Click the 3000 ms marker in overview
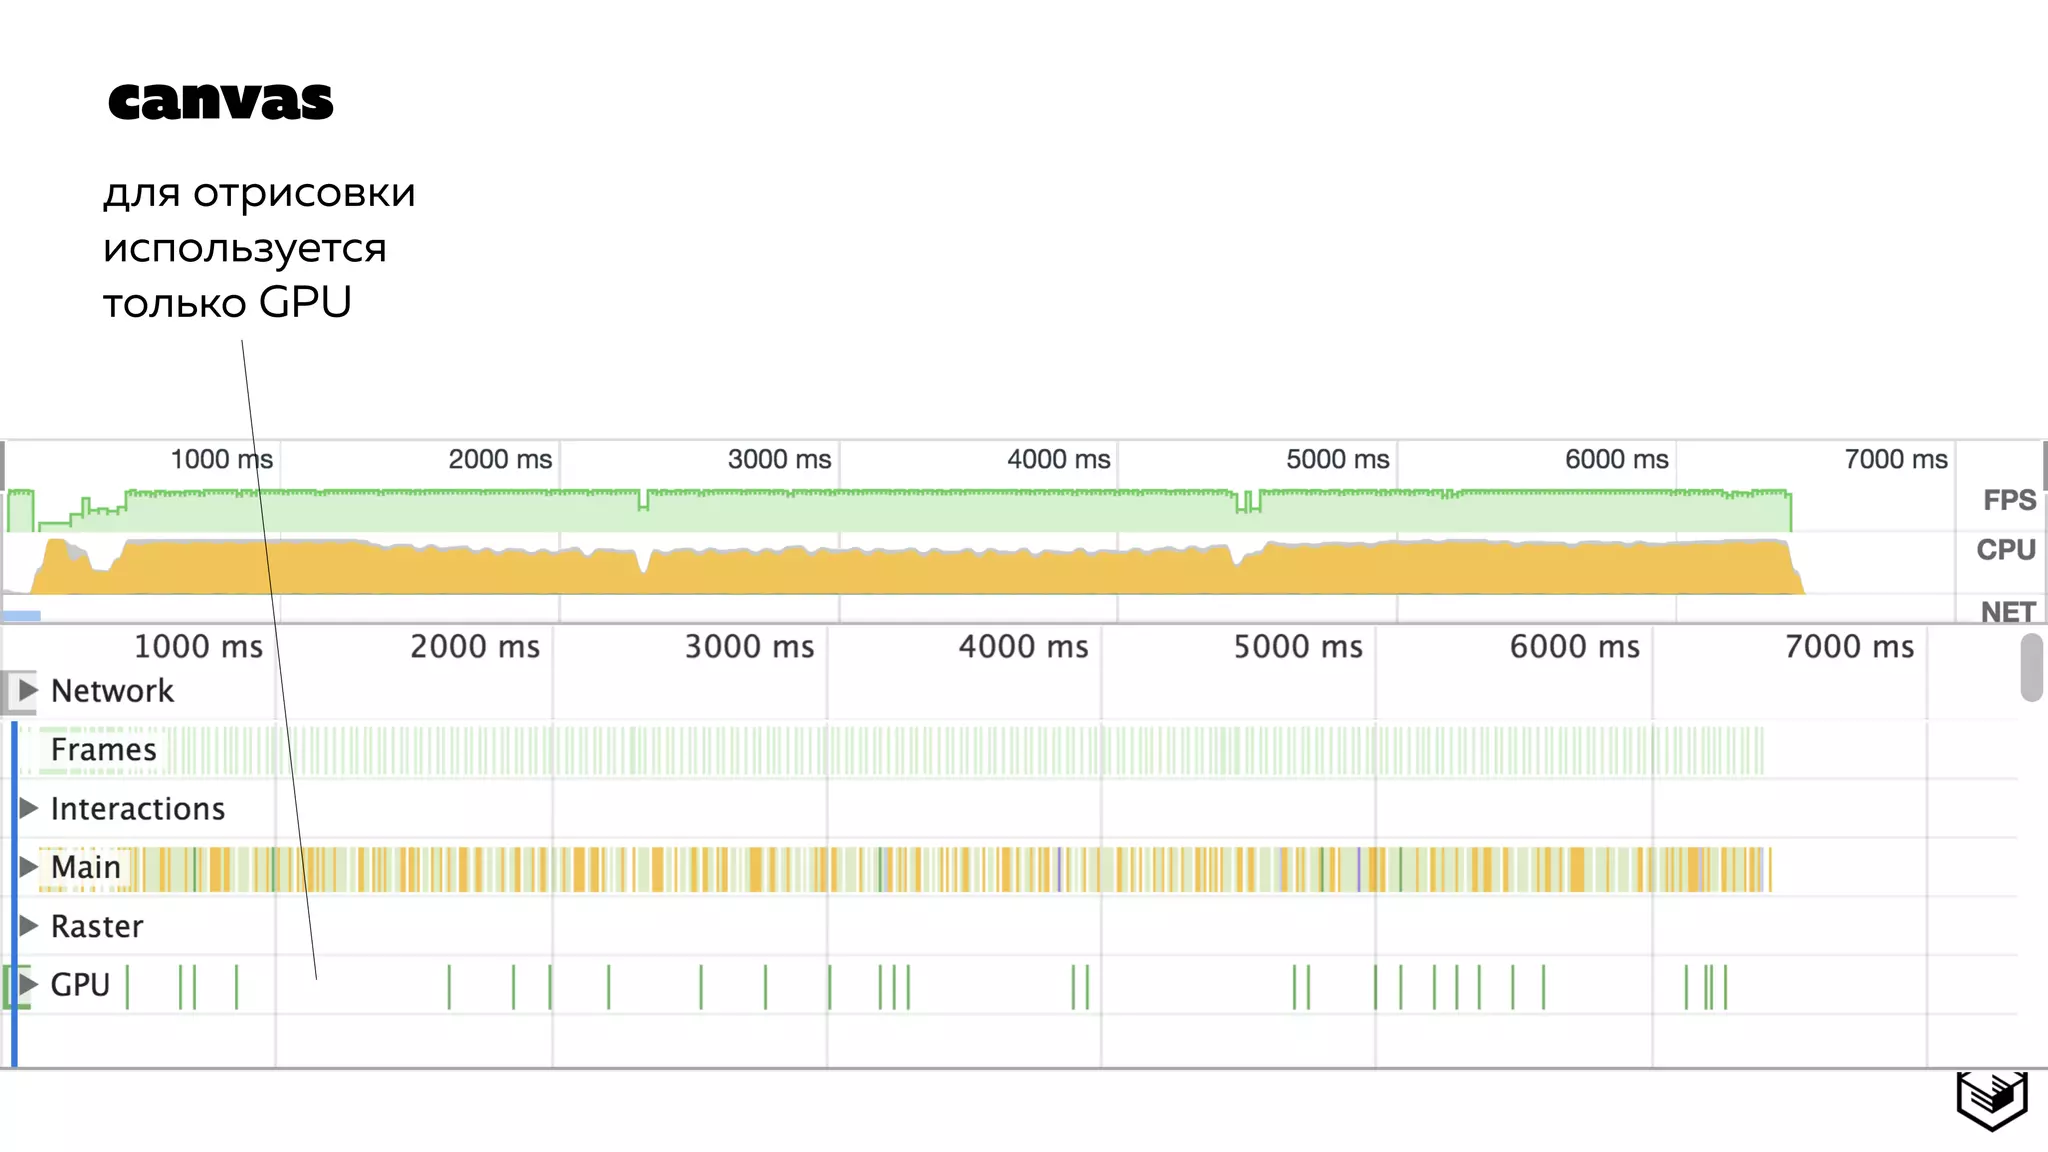The image size is (2048, 1152). pyautogui.click(x=779, y=460)
